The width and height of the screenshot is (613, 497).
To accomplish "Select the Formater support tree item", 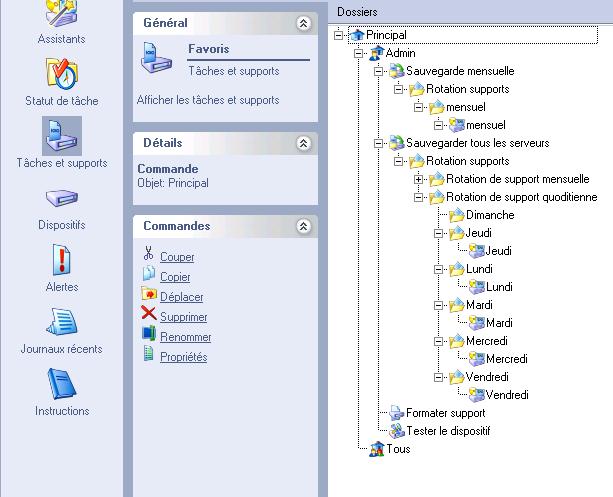I will (x=445, y=413).
